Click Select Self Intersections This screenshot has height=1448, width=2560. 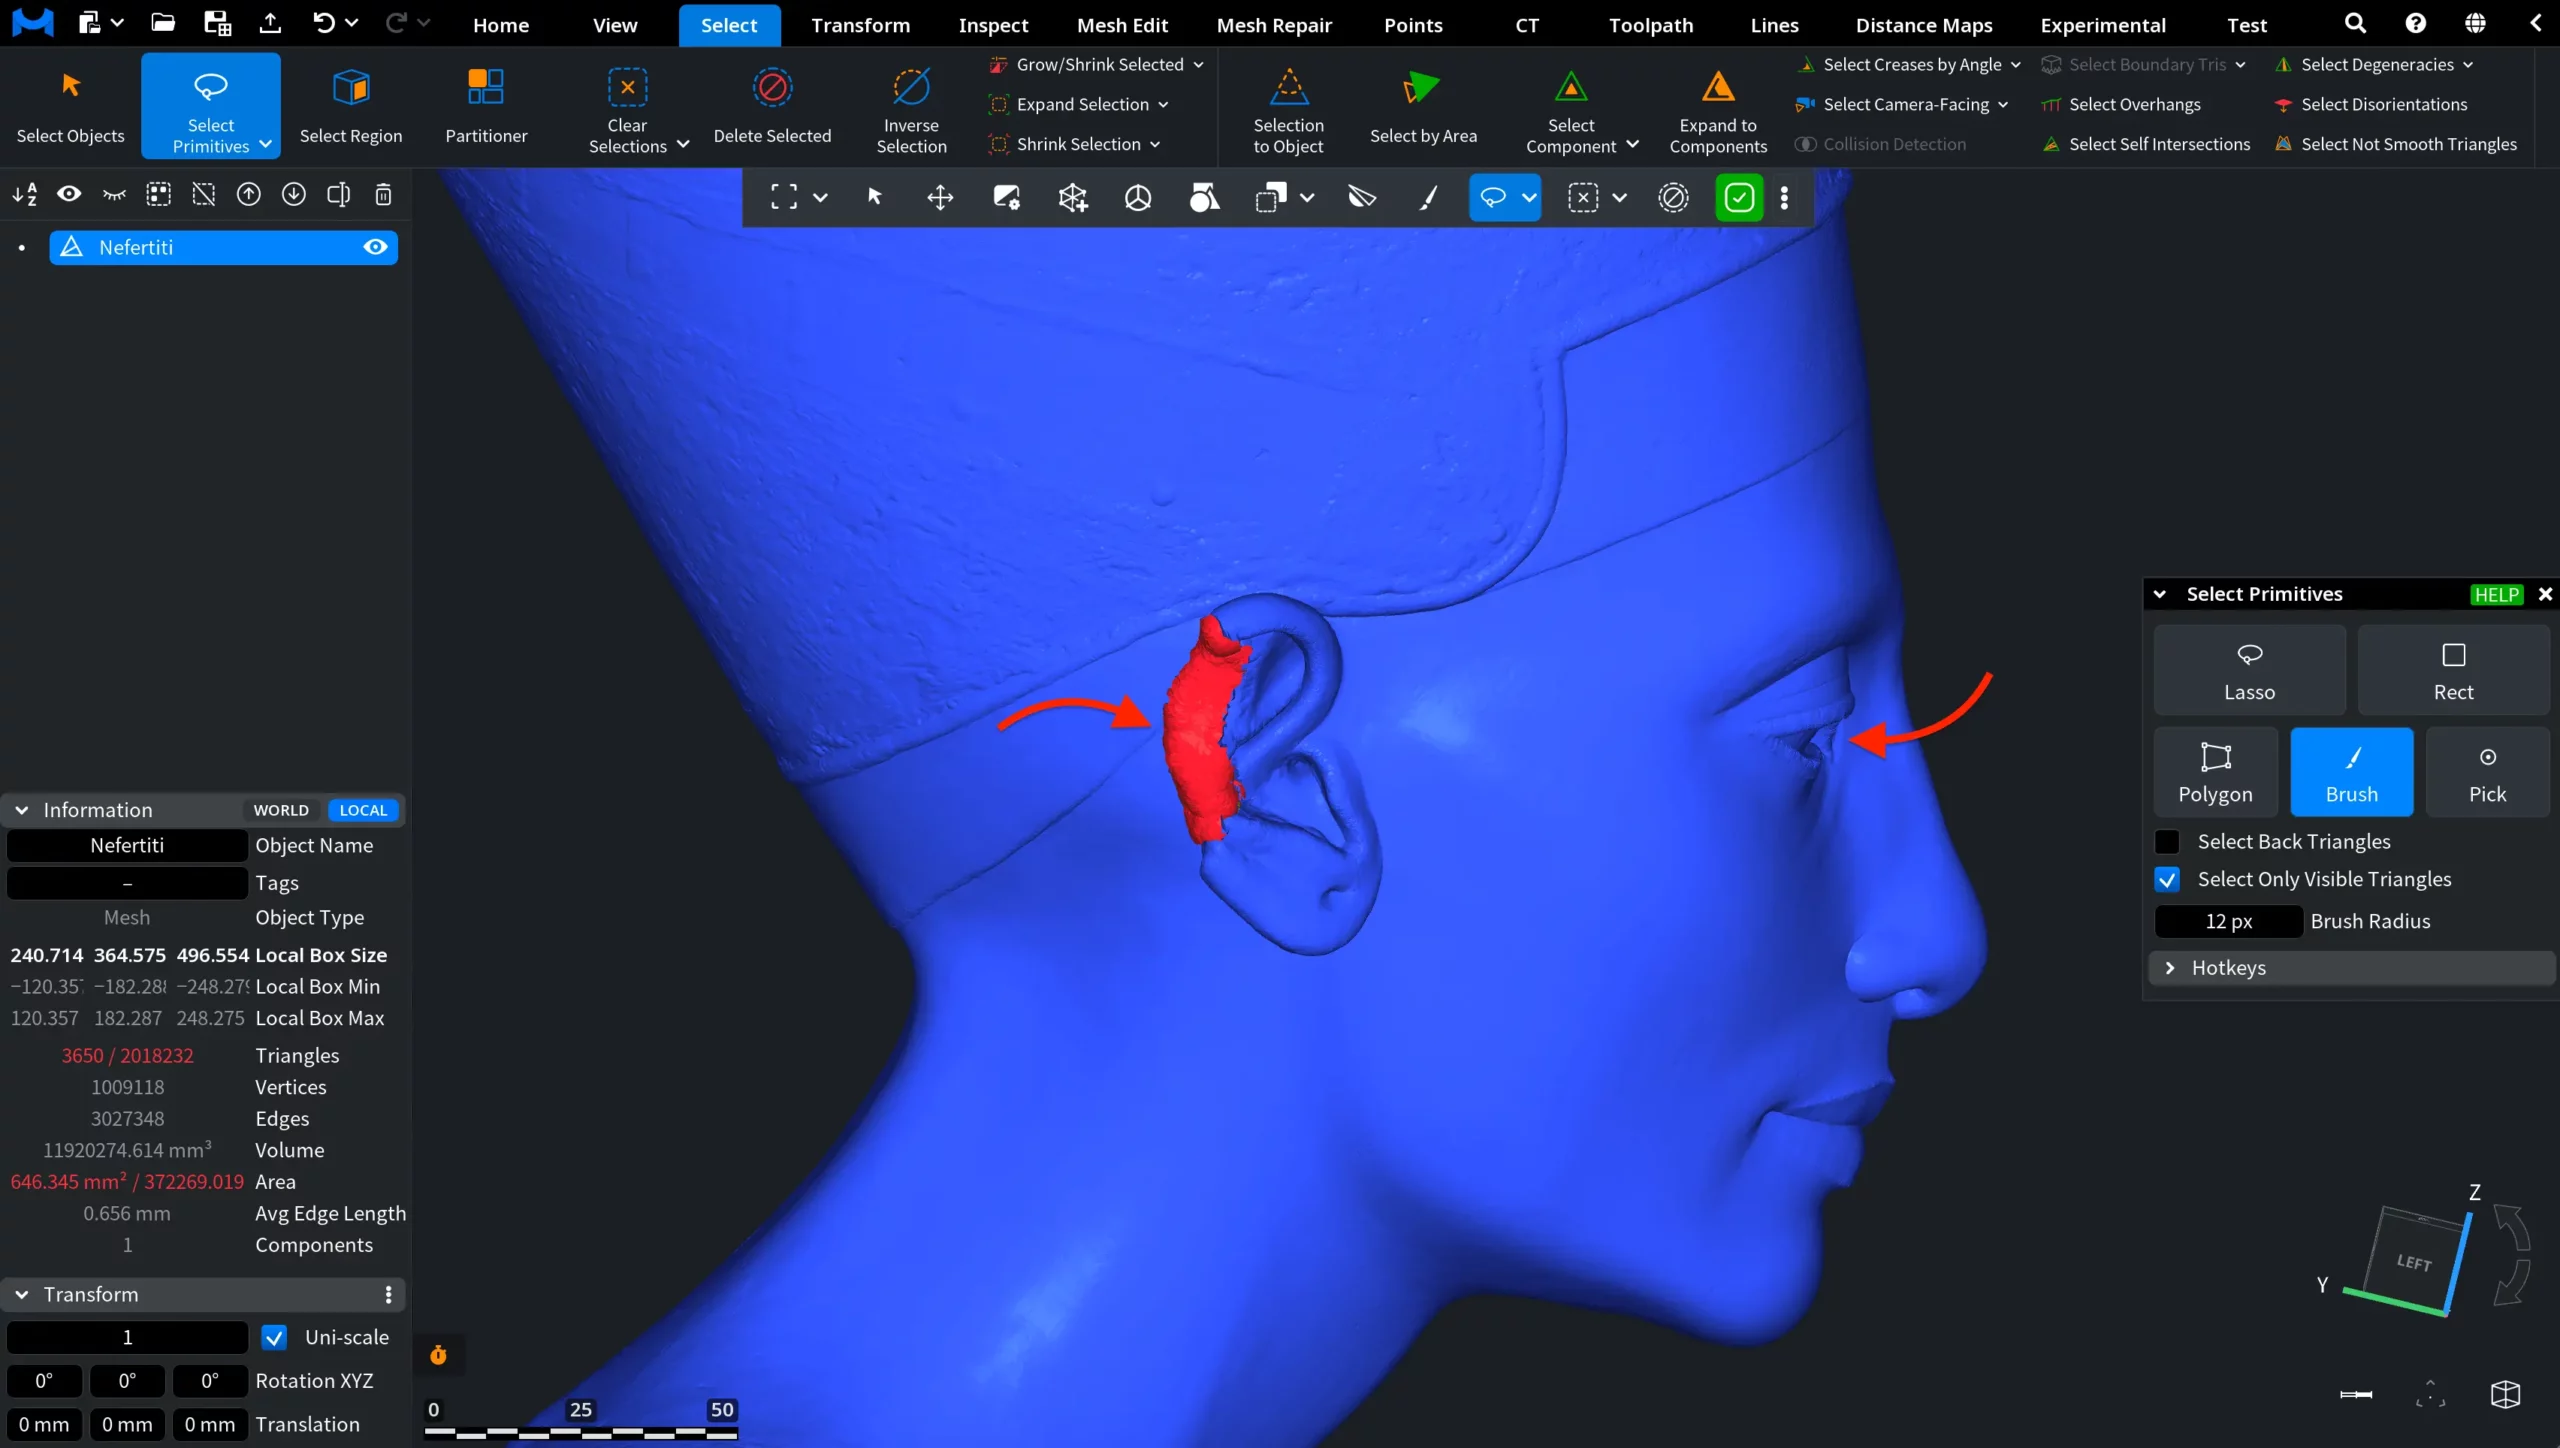tap(2146, 145)
